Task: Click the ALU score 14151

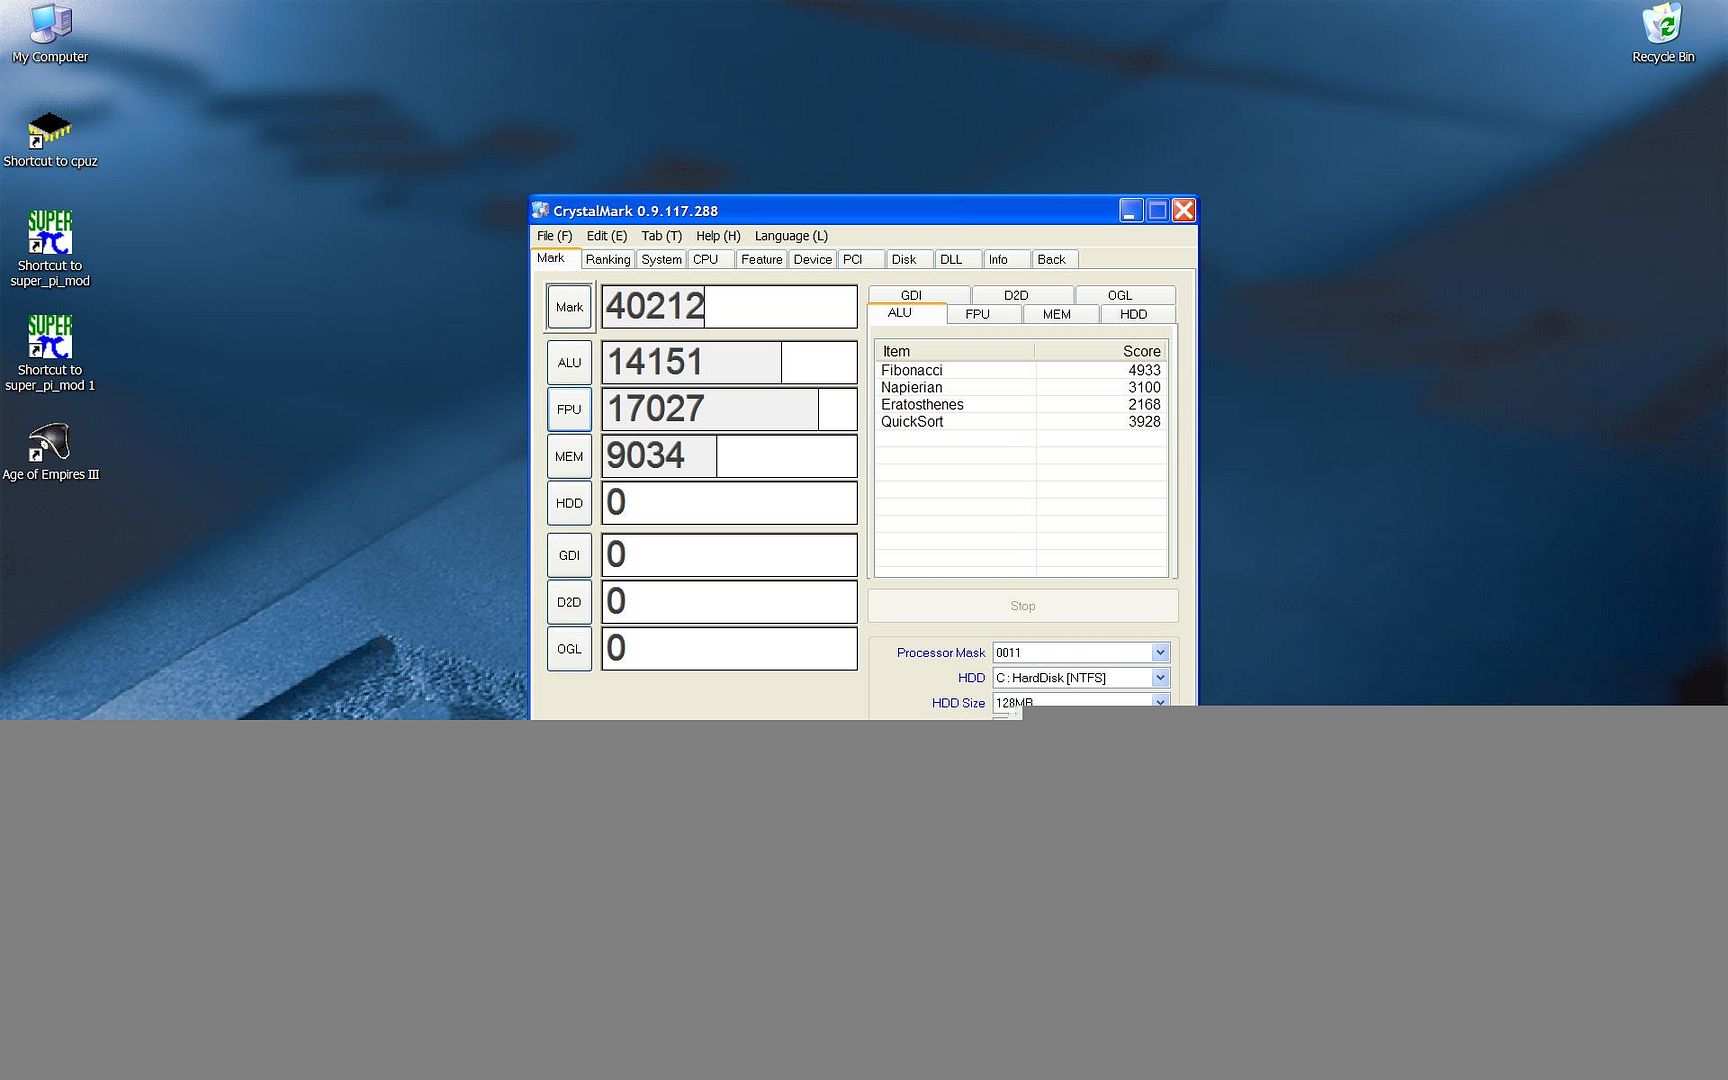Action: (729, 362)
